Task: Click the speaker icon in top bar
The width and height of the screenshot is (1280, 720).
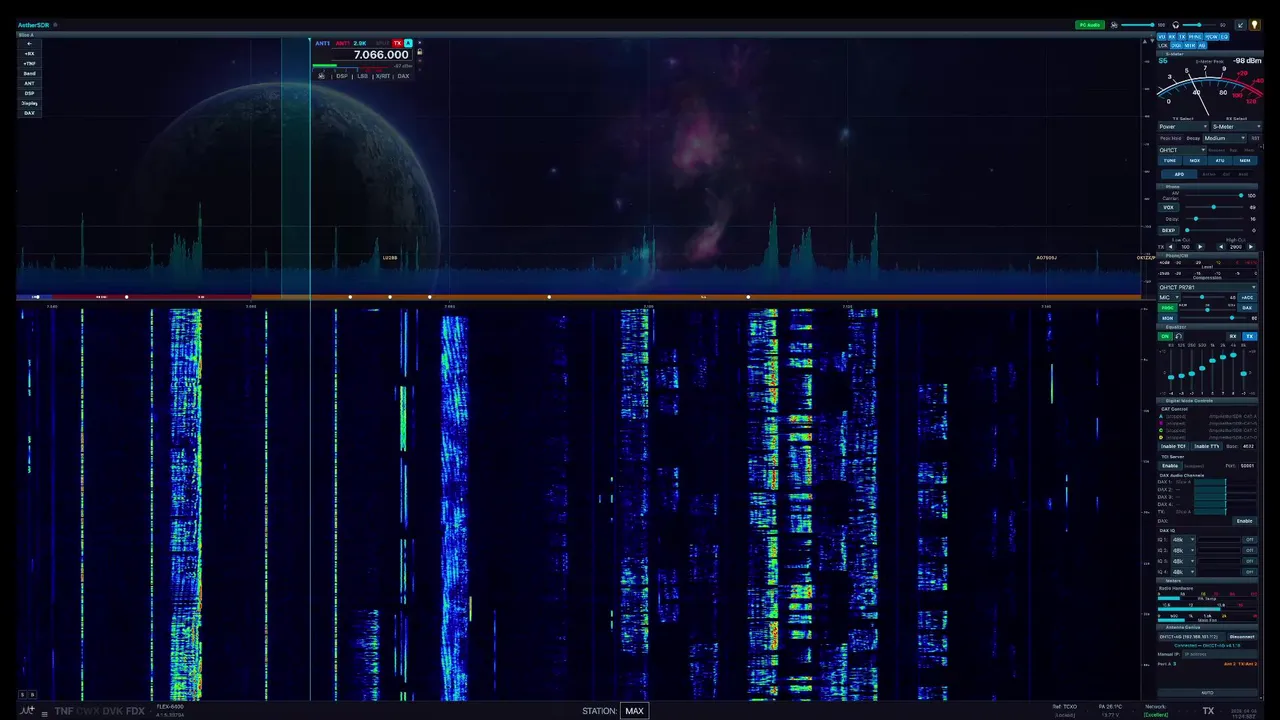Action: tap(1114, 25)
